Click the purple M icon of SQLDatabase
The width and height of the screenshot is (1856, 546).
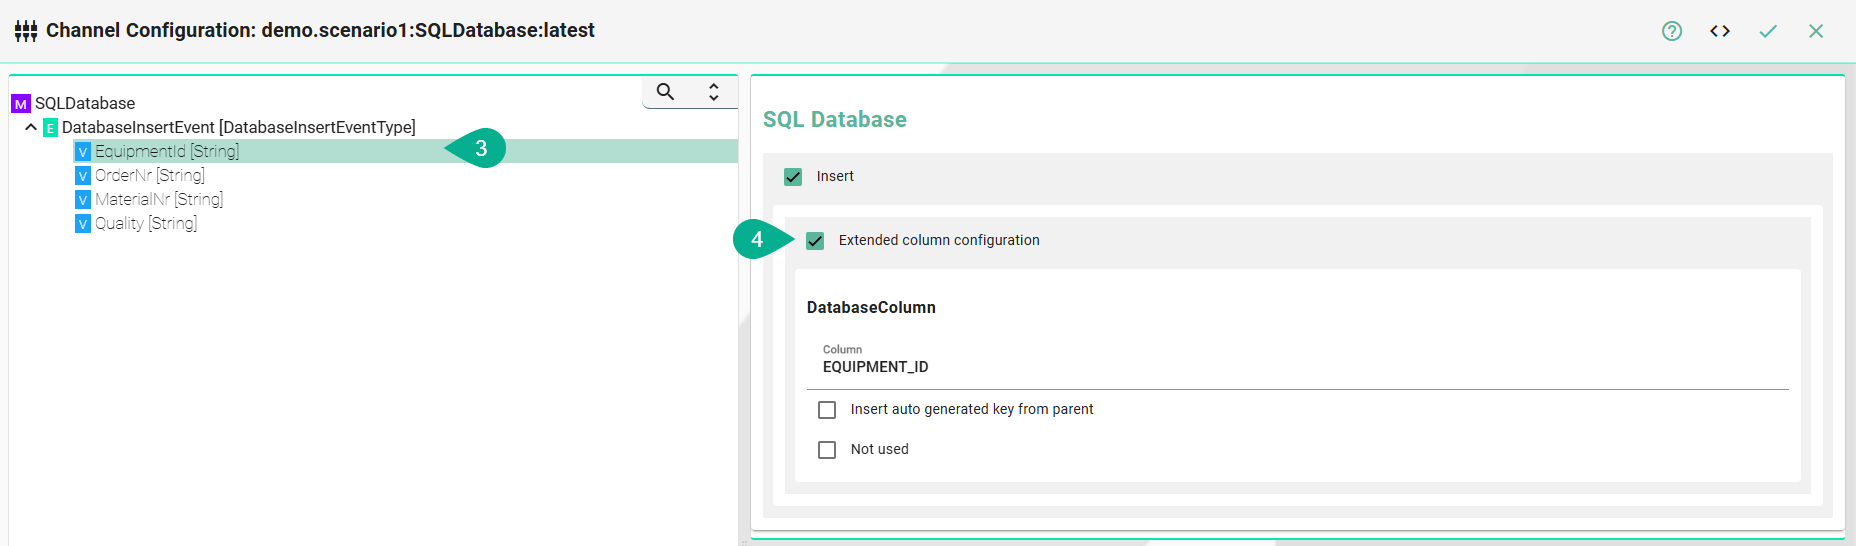(x=20, y=104)
